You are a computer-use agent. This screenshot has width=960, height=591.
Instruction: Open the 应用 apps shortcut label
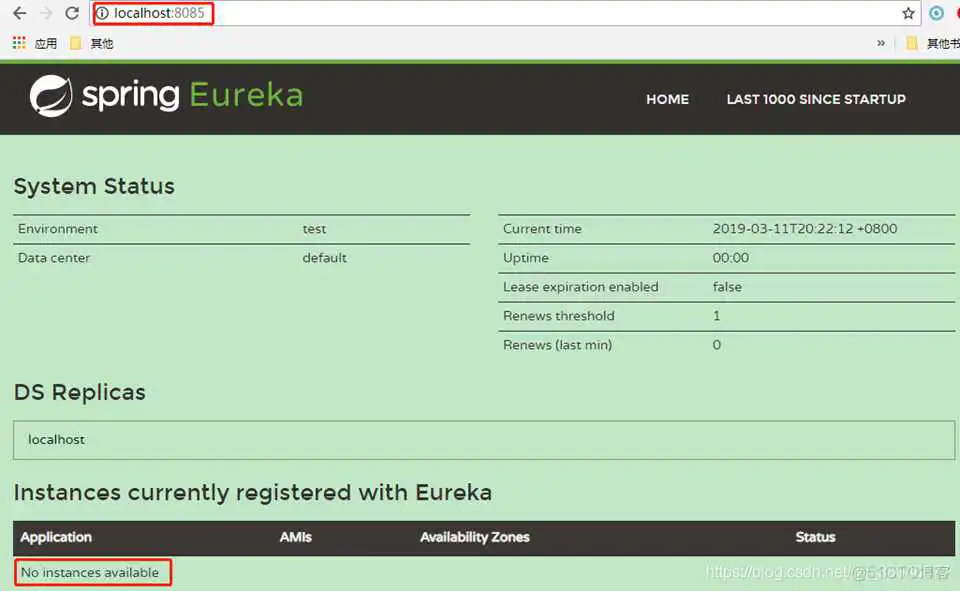(46, 43)
